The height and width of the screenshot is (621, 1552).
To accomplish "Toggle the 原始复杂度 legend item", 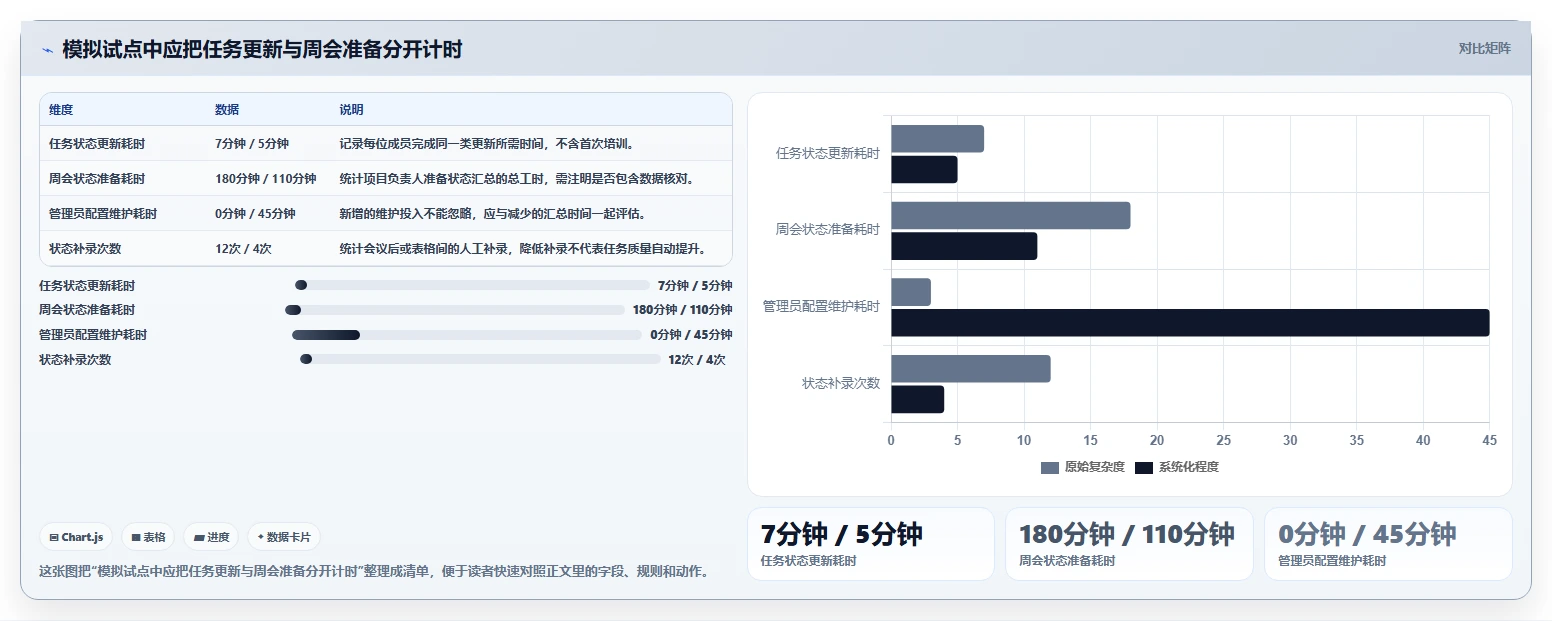I will [x=1083, y=467].
